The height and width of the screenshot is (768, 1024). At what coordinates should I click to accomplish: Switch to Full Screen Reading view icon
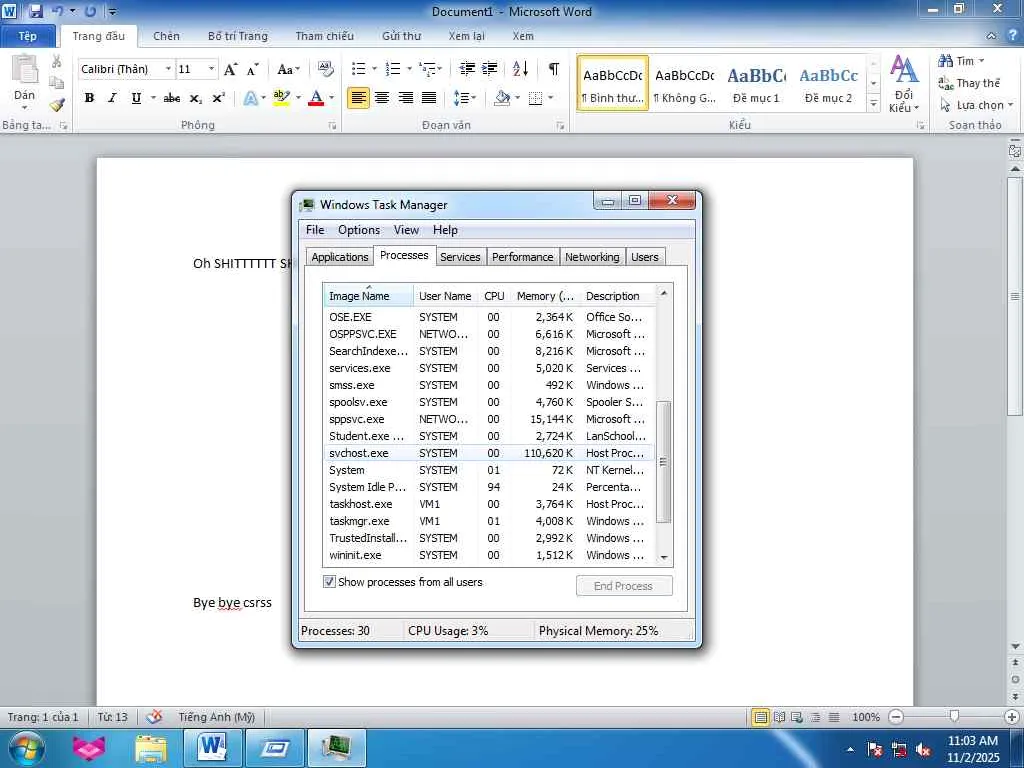tap(779, 717)
